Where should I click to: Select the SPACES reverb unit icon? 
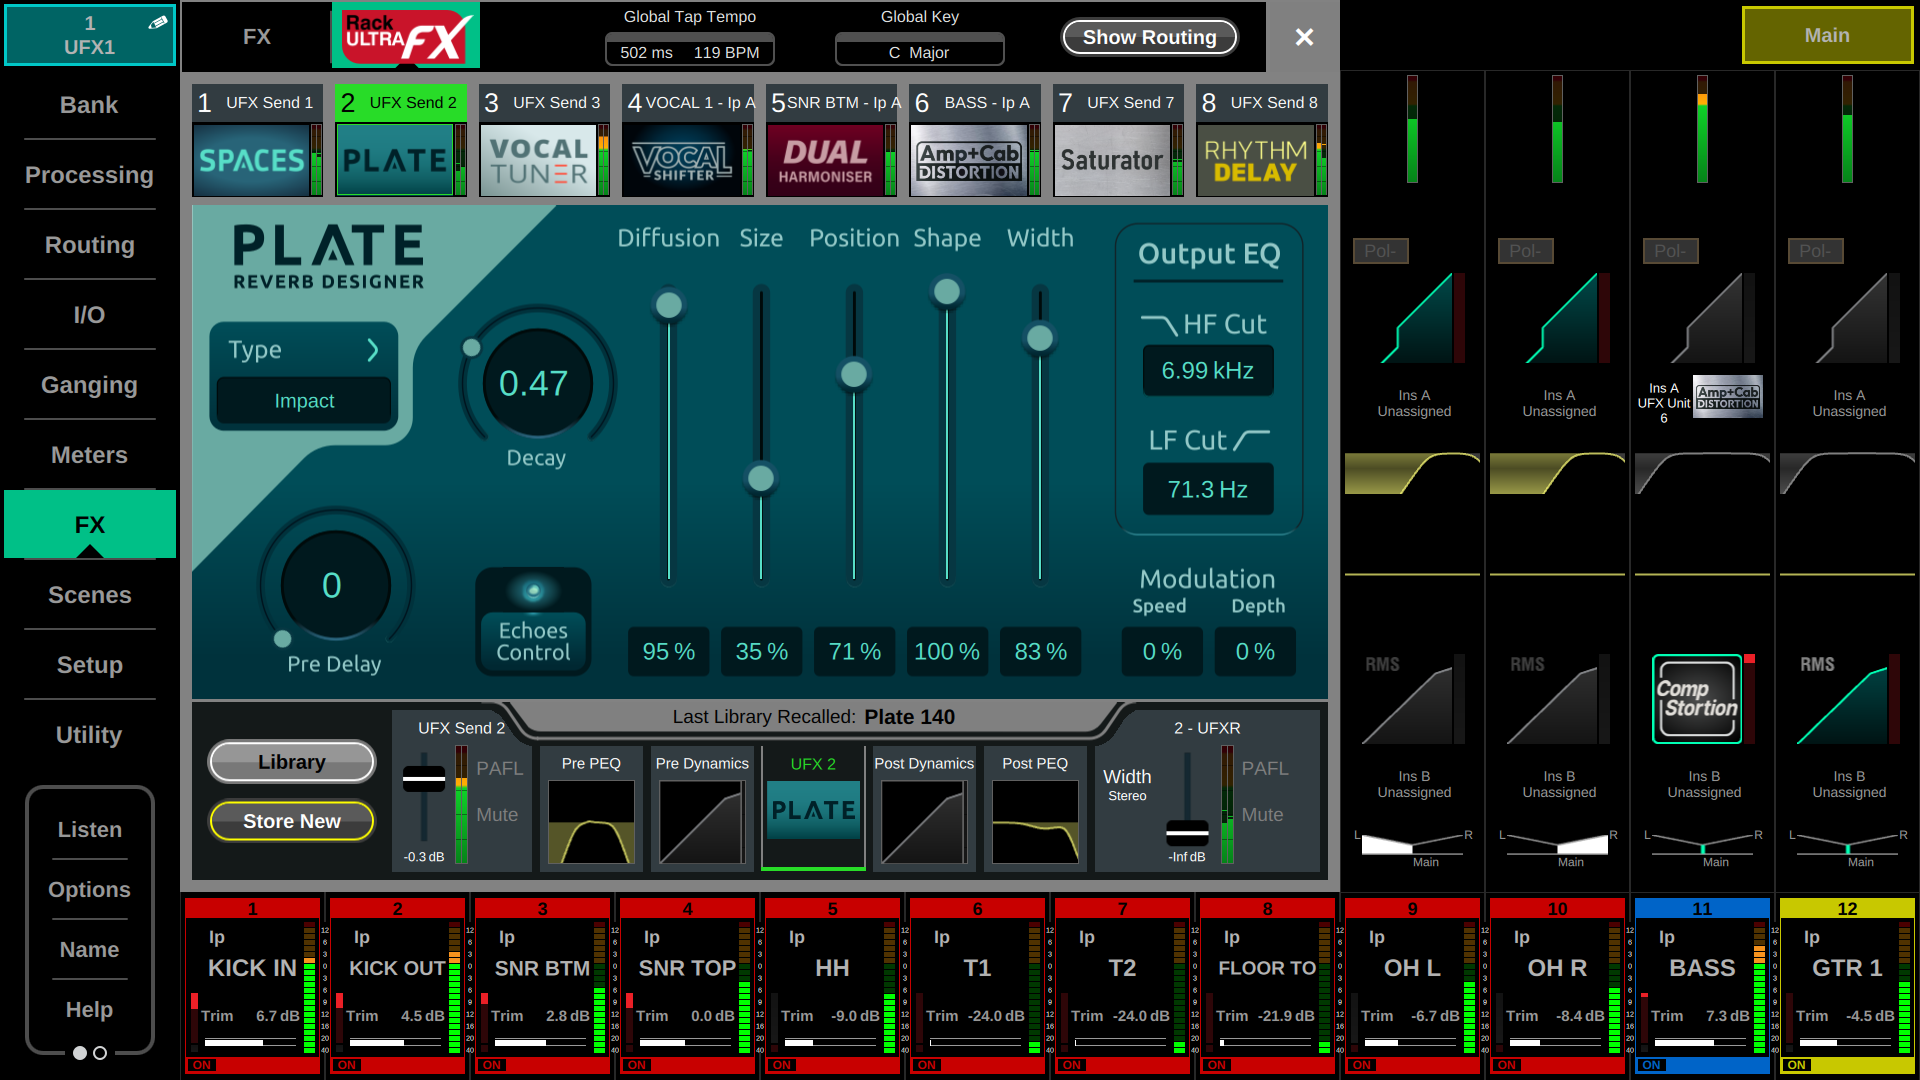click(251, 160)
